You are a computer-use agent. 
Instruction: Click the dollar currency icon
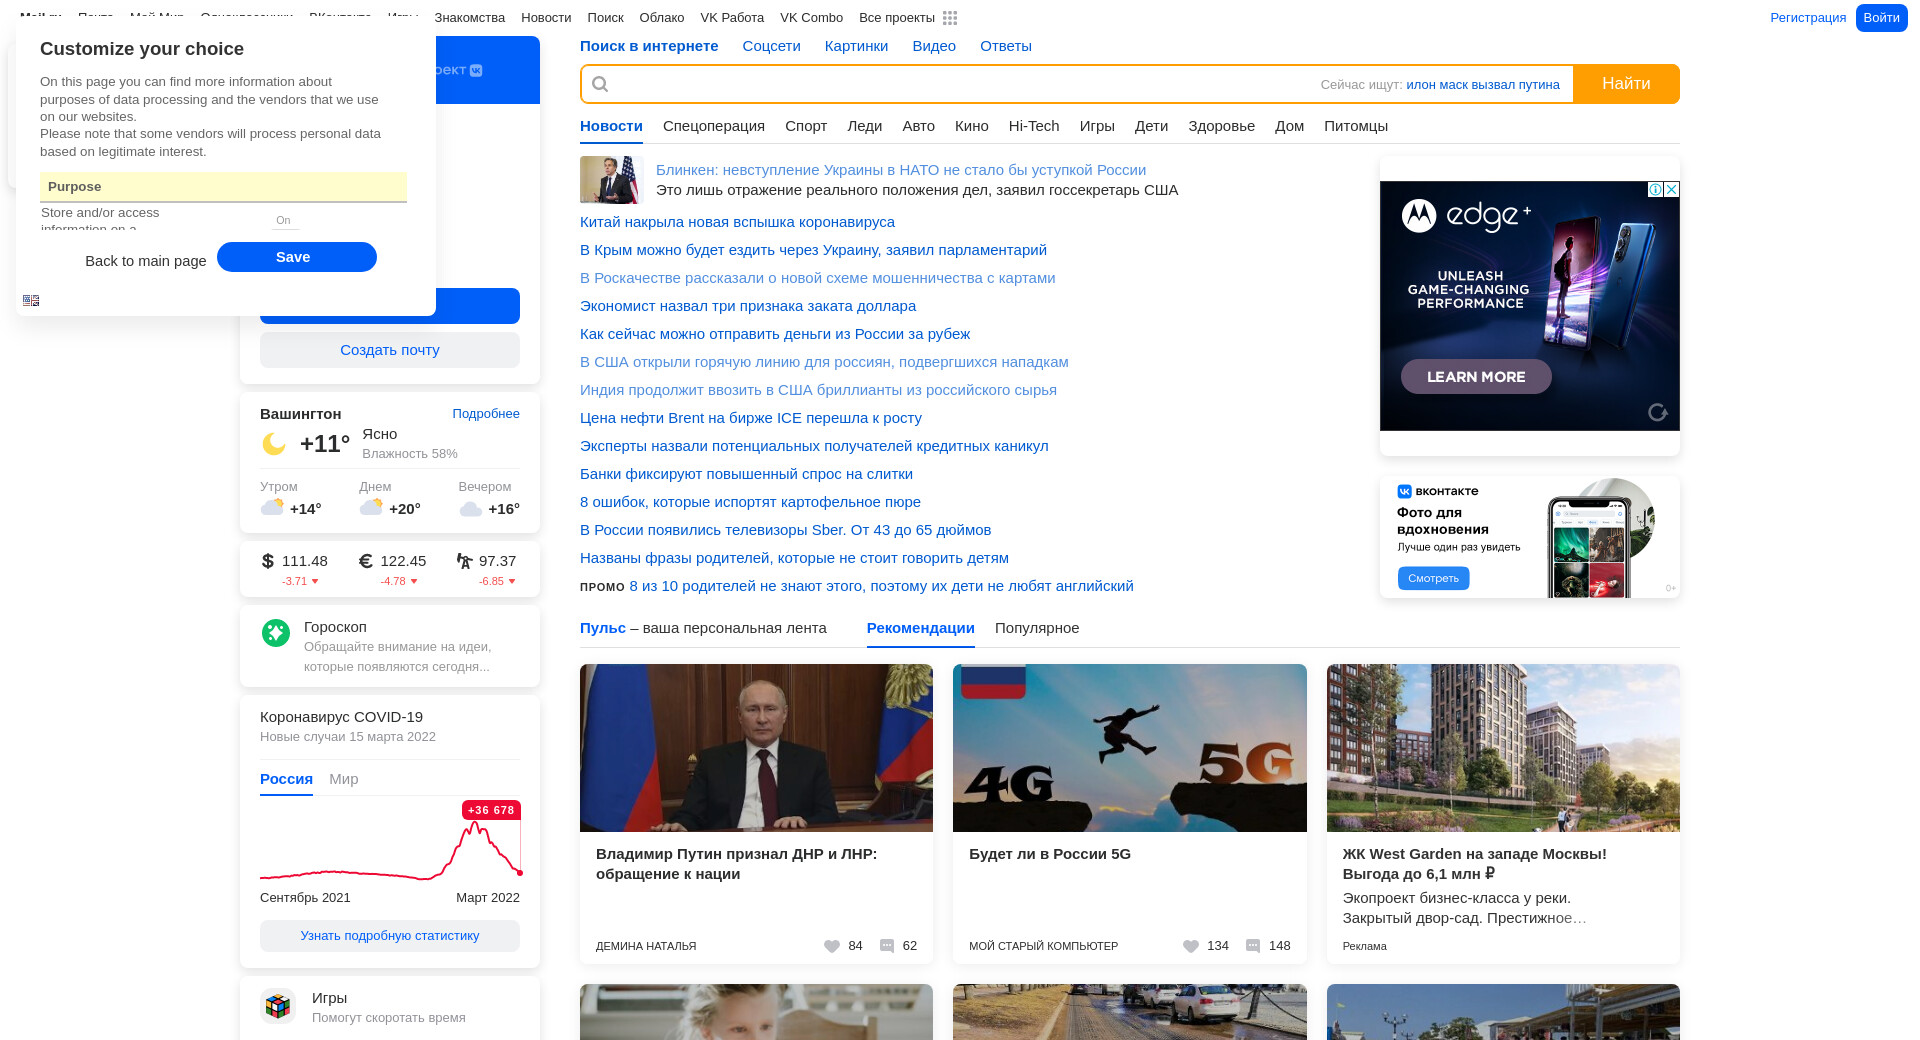click(x=268, y=561)
